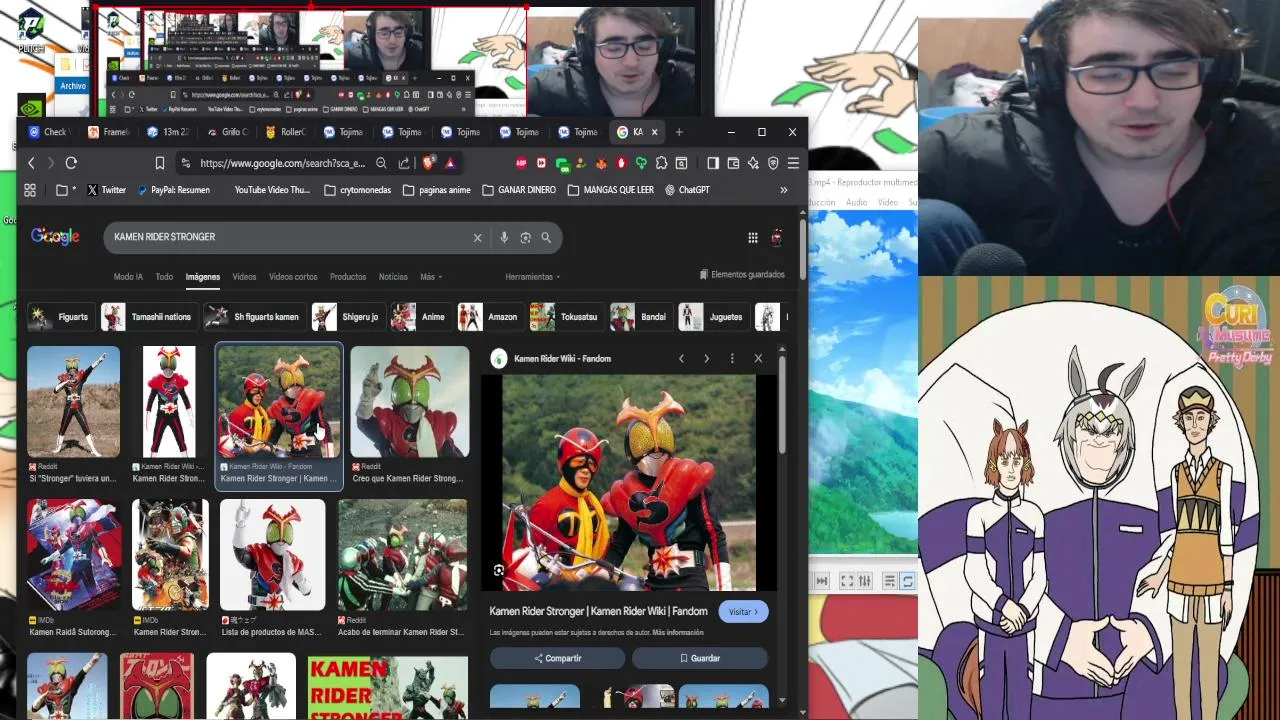Reload the Google search page
The height and width of the screenshot is (720, 1280).
(x=71, y=163)
